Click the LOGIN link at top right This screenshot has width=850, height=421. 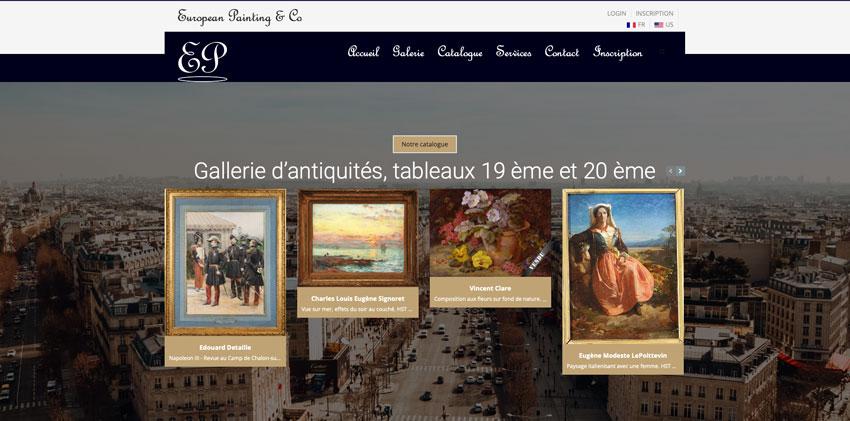616,14
